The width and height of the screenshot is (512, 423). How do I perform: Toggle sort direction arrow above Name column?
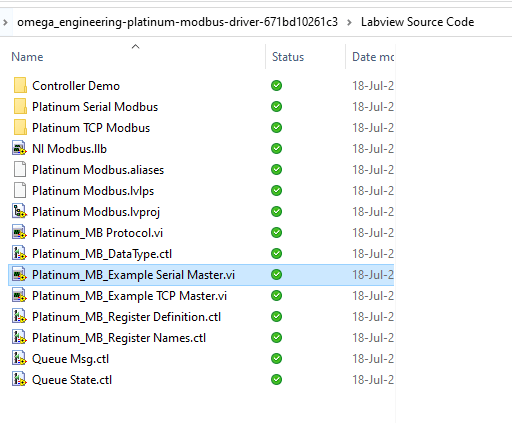(x=135, y=46)
